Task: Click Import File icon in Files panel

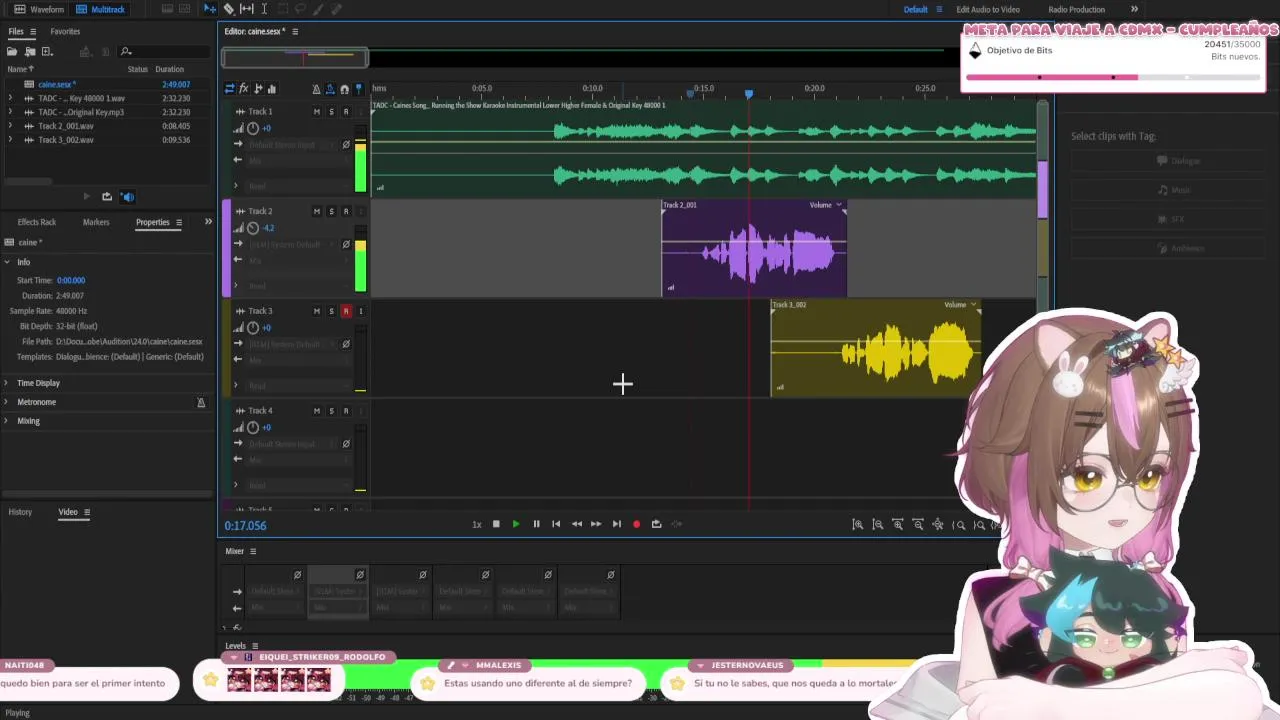Action: 30,51
